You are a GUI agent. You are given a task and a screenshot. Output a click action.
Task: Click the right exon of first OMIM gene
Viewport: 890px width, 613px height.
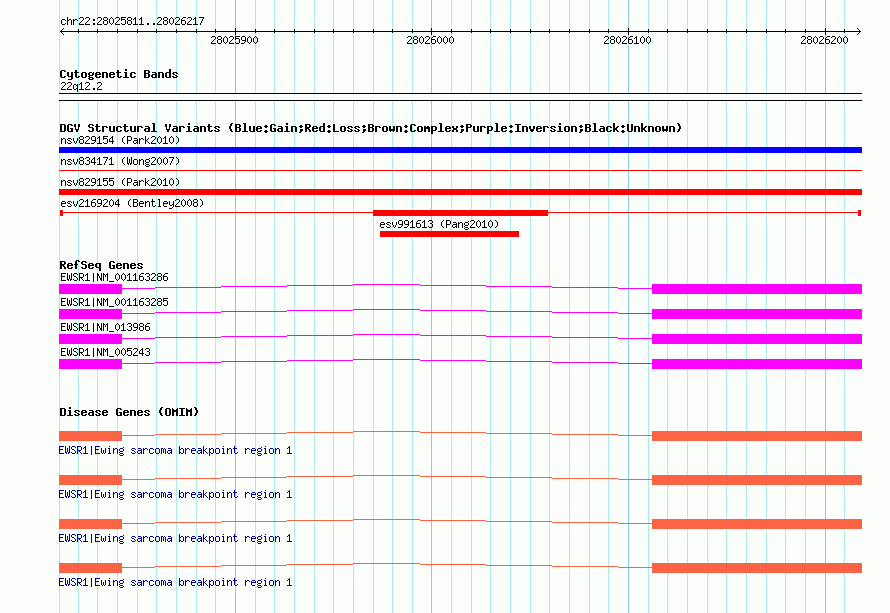tap(757, 436)
